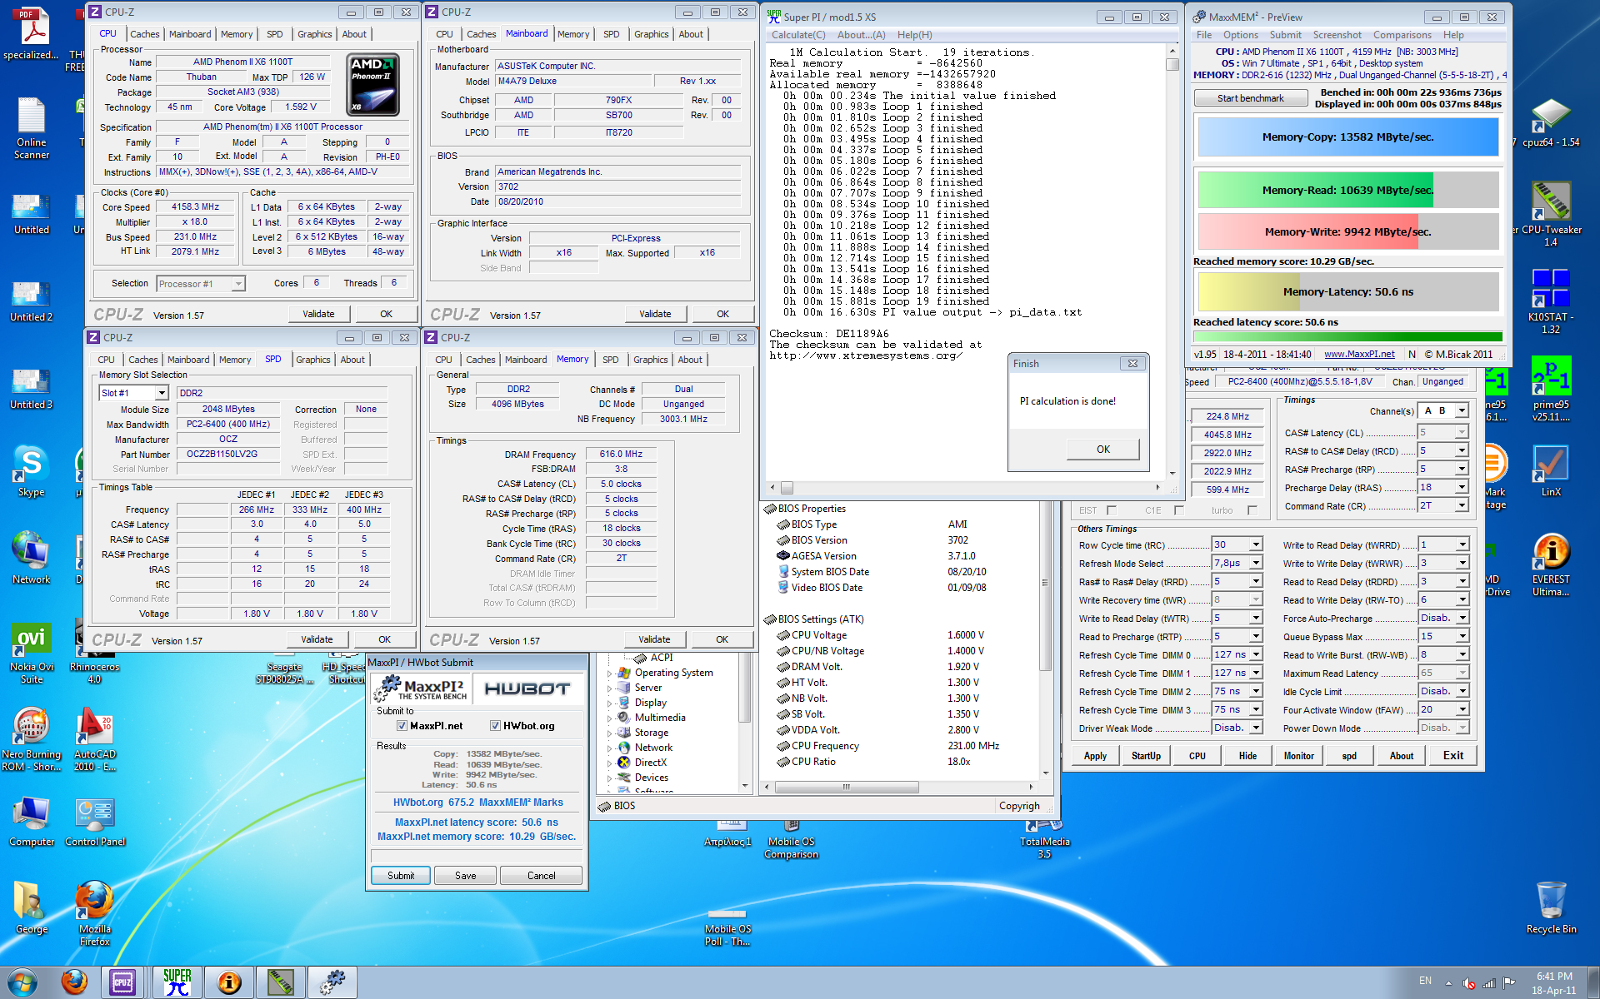Show the system tray clock and date

pyautogui.click(x=1553, y=983)
